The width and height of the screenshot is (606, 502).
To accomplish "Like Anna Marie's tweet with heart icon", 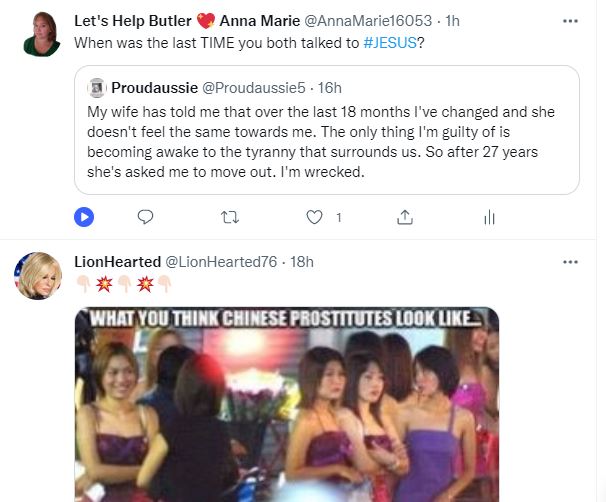I will click(316, 216).
